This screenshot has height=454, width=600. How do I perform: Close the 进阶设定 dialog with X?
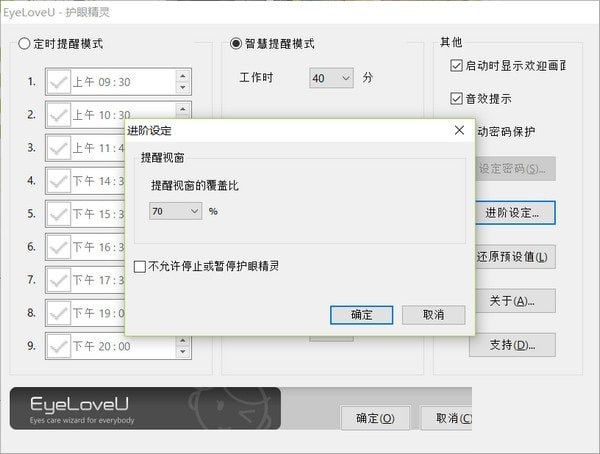(x=460, y=130)
